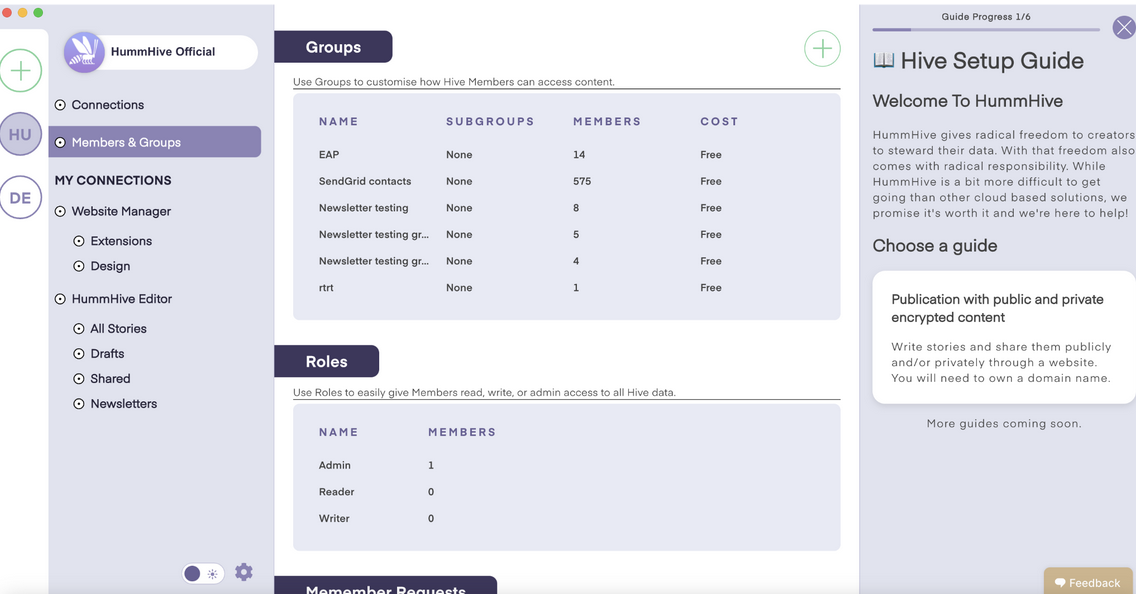Open the settings gear icon
This screenshot has height=594, width=1136.
point(244,572)
